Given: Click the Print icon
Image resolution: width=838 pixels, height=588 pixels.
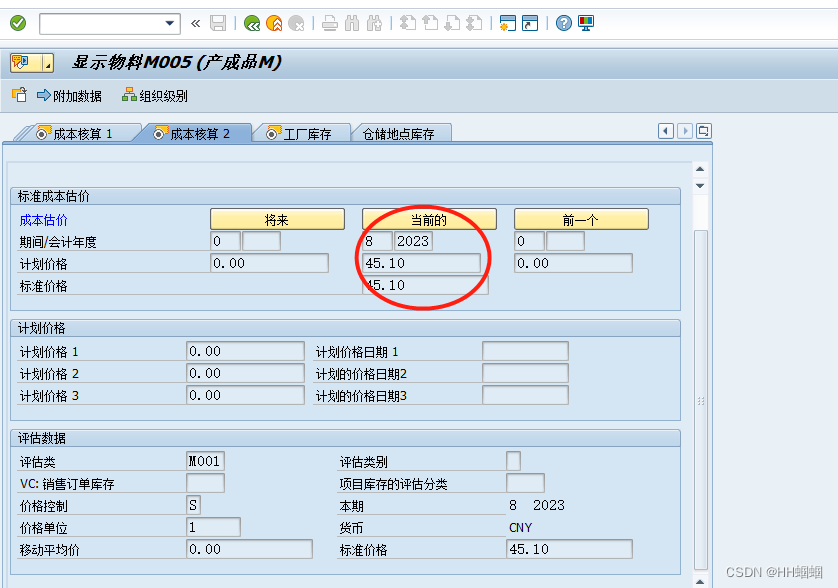Looking at the screenshot, I should (330, 23).
